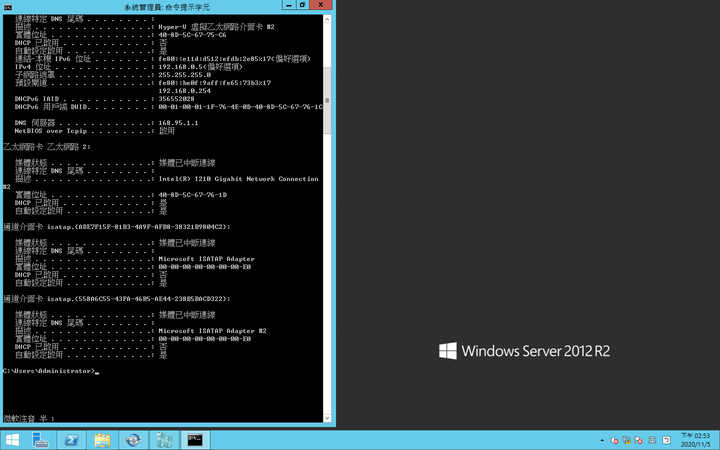Close the Command Prompt window
Screen dimensions: 720x450
pos(321,5)
